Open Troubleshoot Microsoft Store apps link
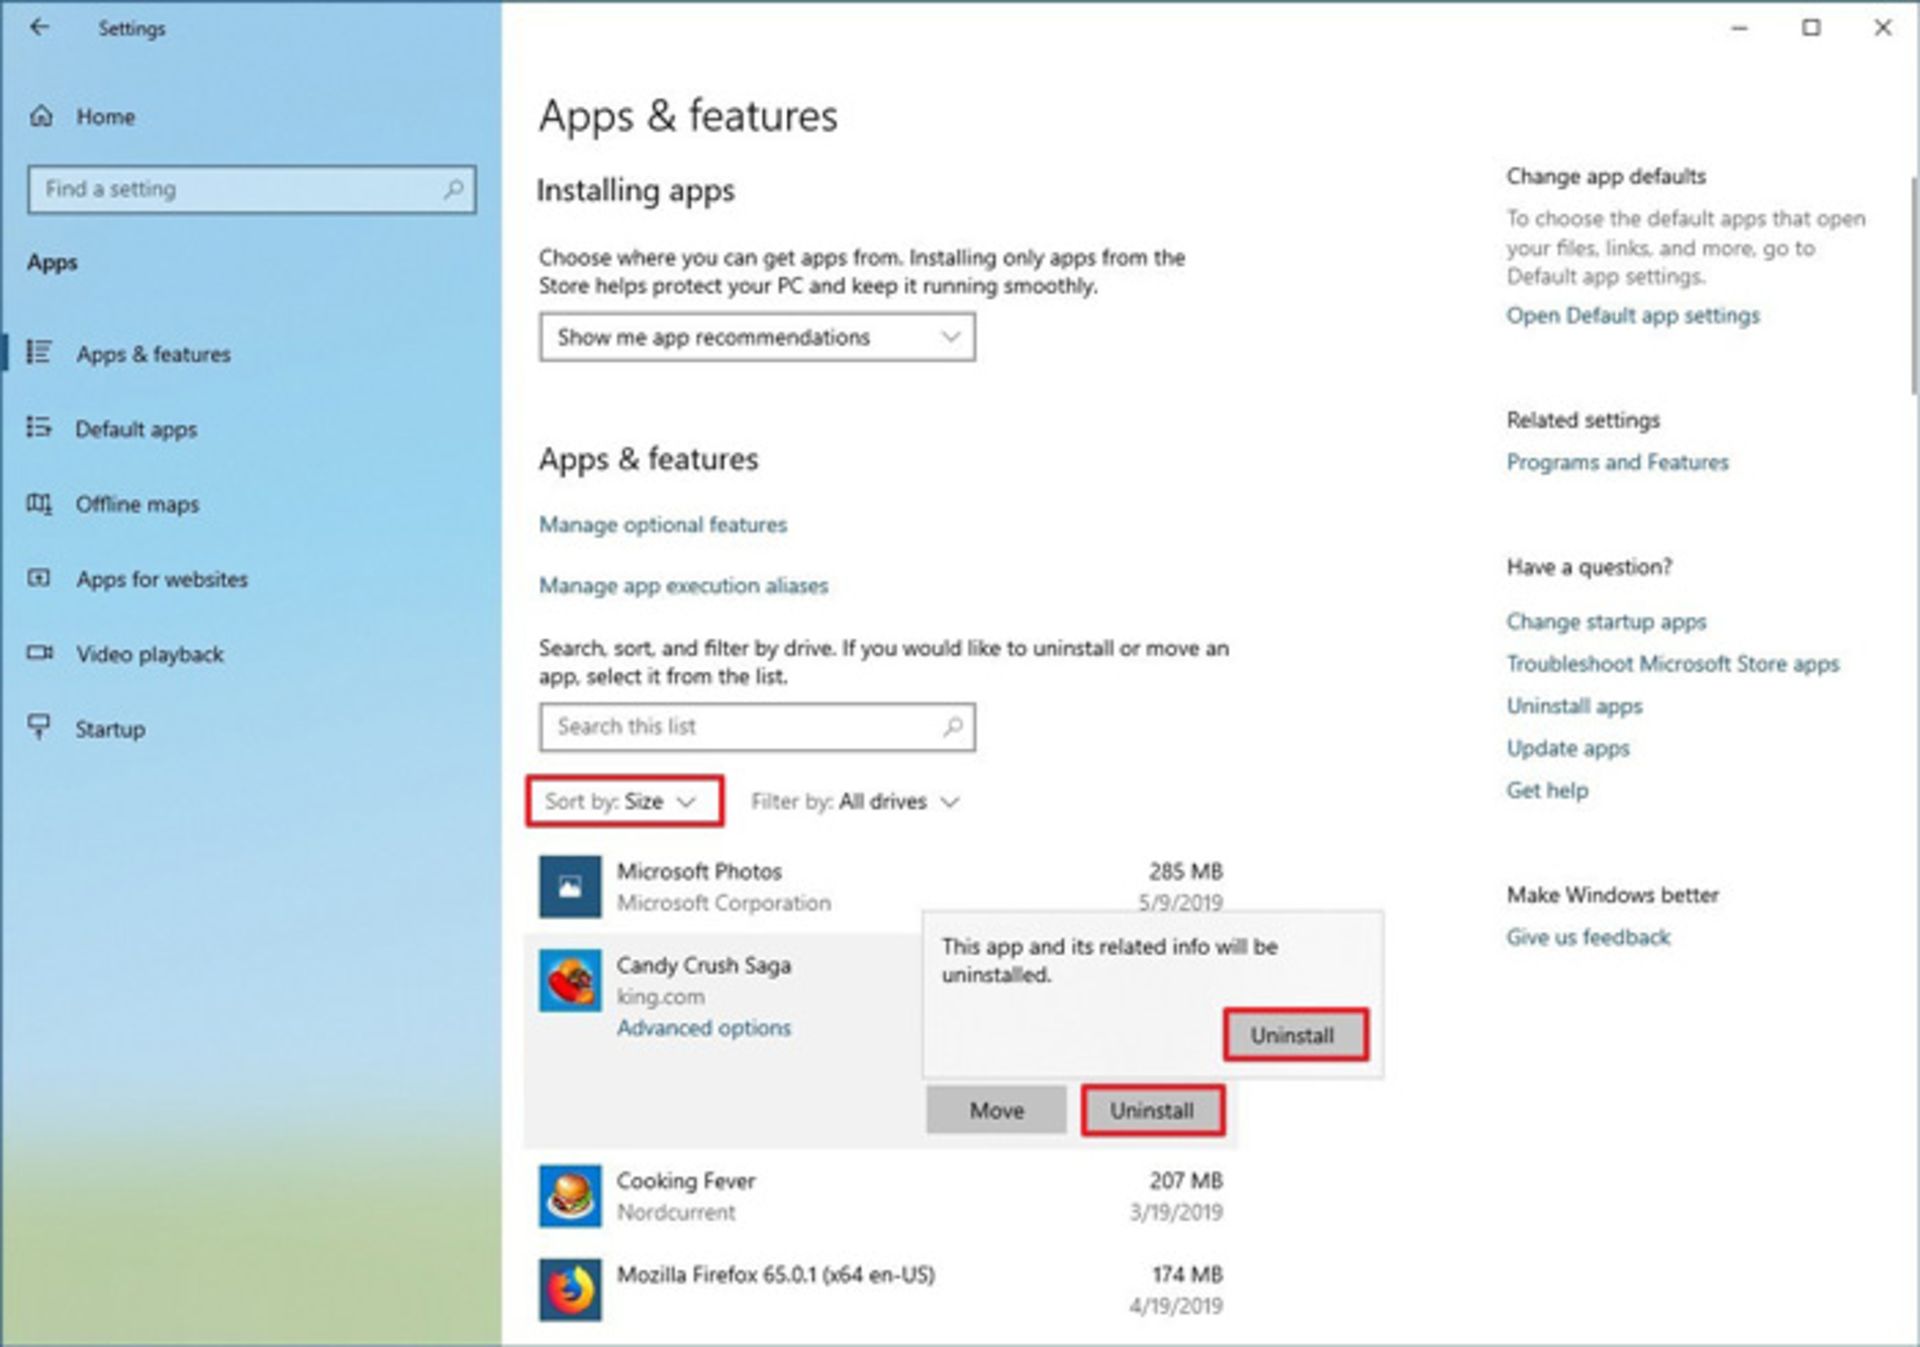This screenshot has height=1347, width=1920. tap(1673, 664)
